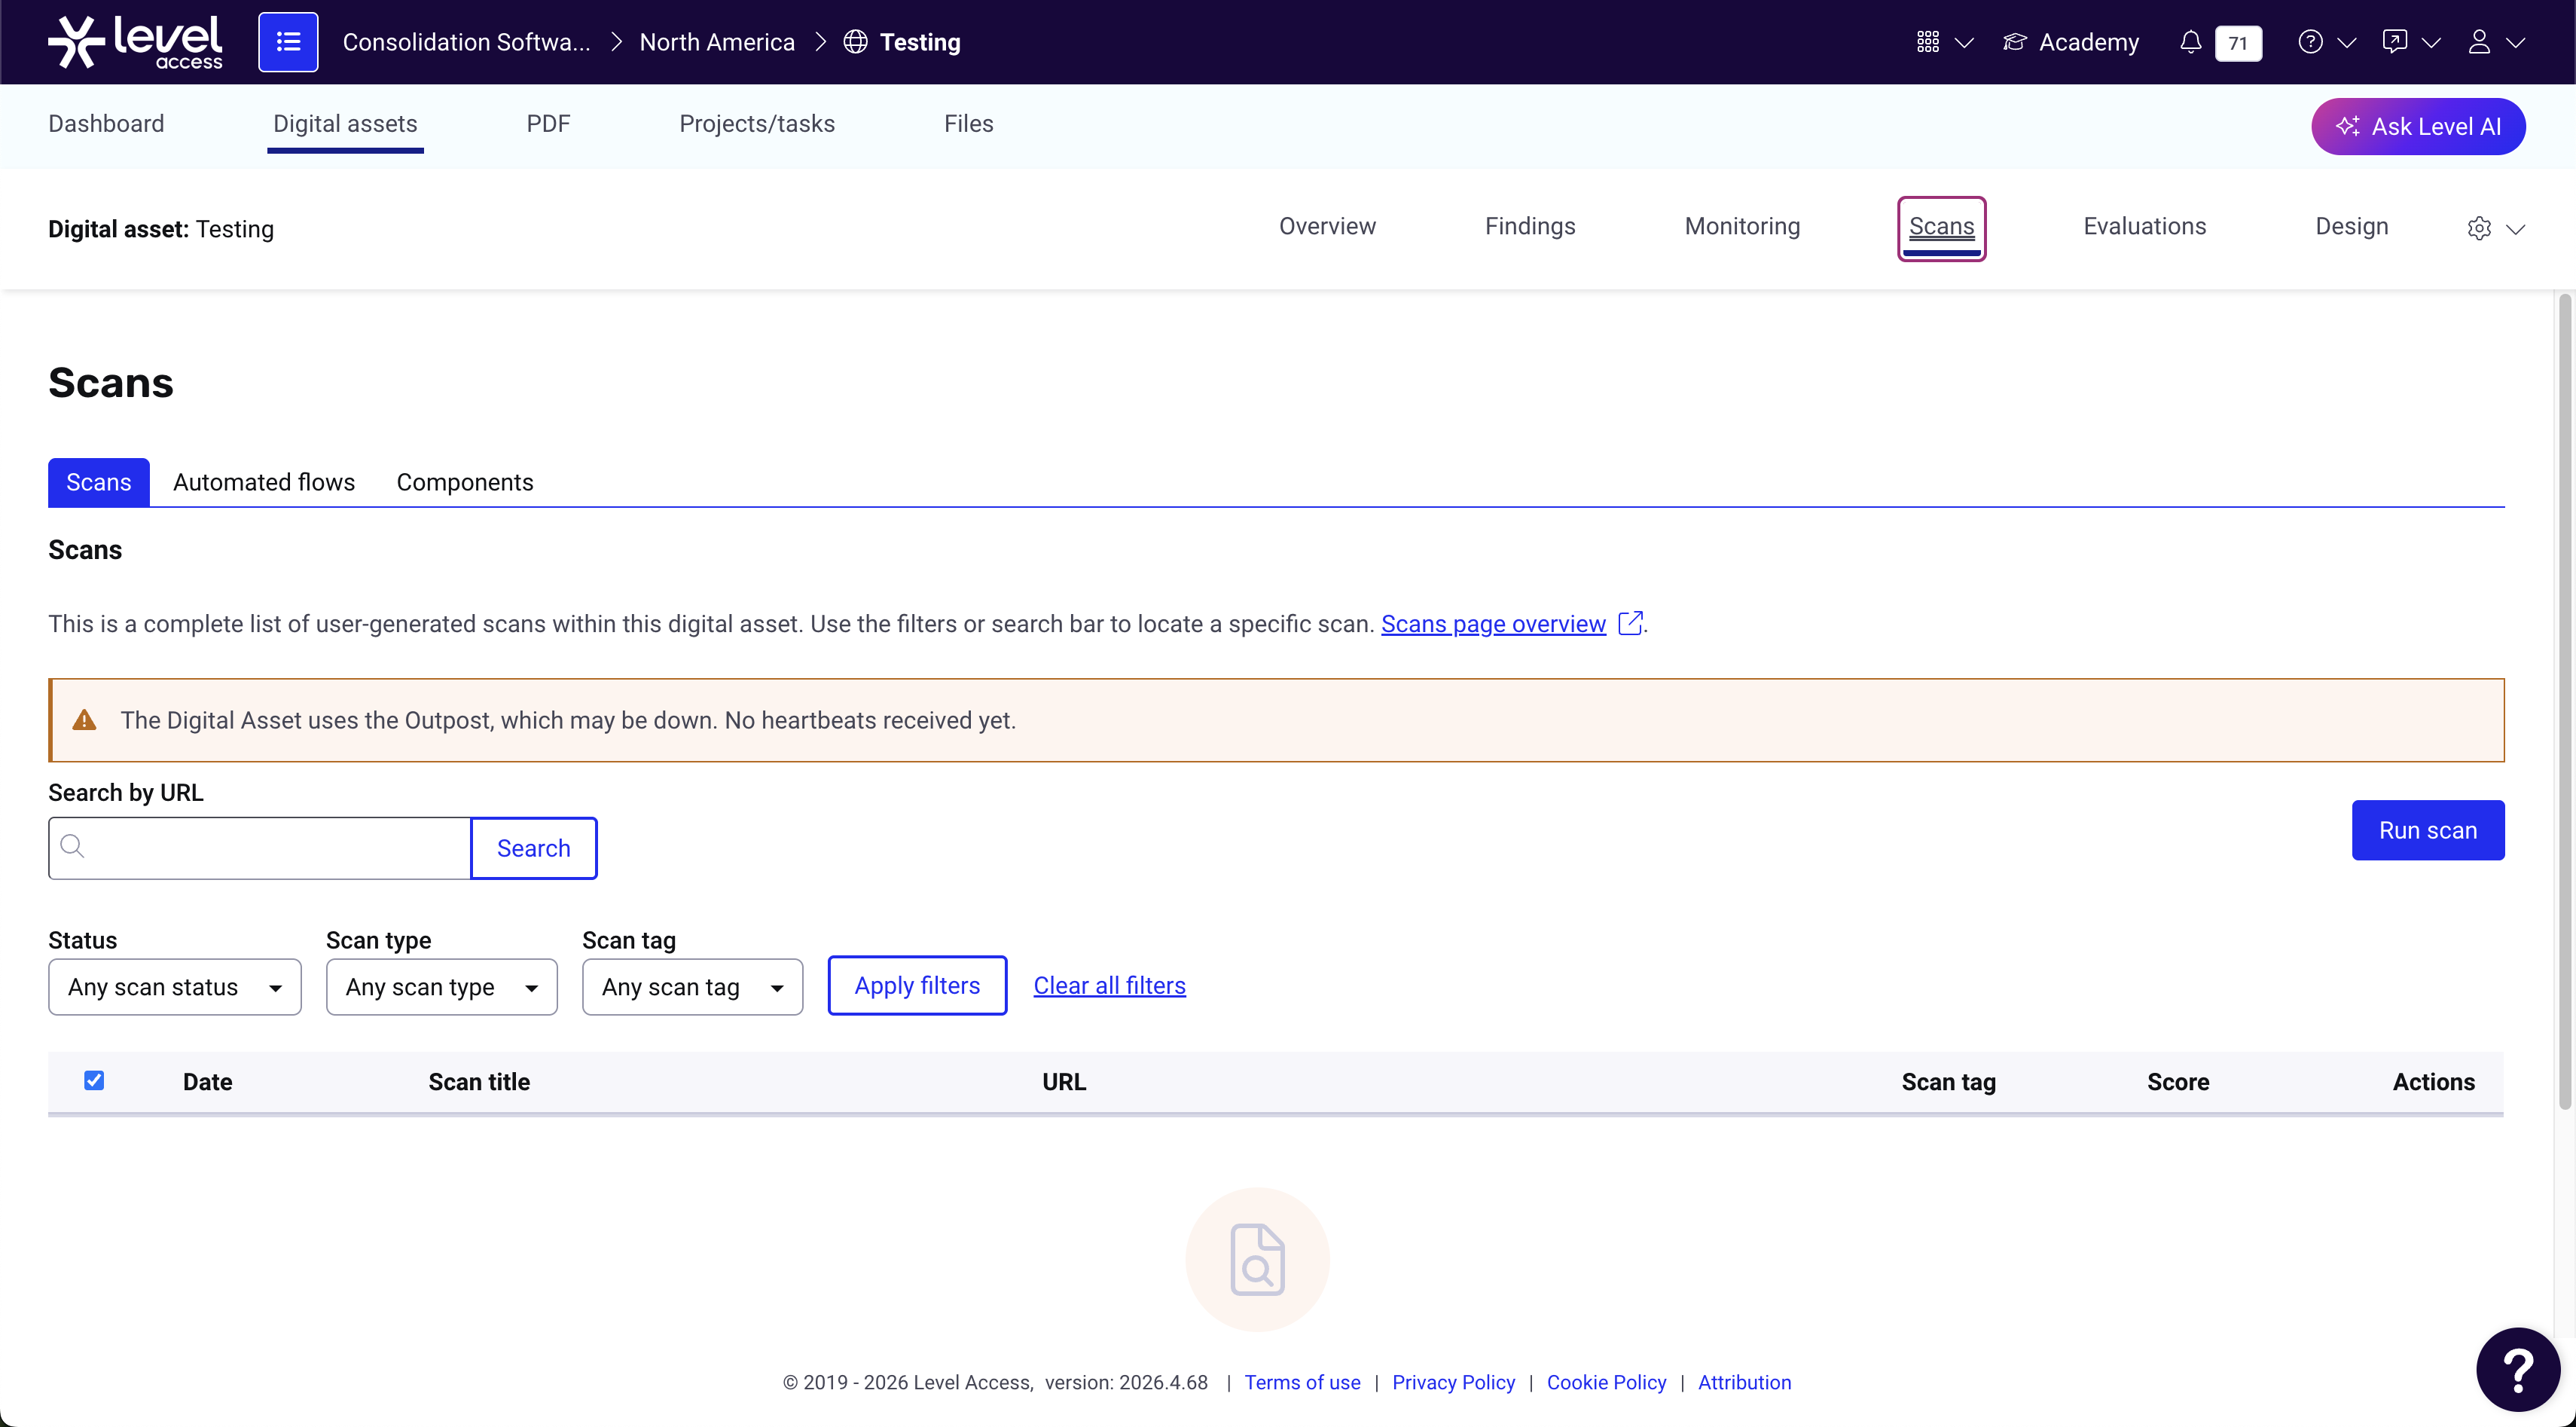Click the external link icon after Scans page overview
Image resolution: width=2576 pixels, height=1427 pixels.
pyautogui.click(x=1630, y=623)
